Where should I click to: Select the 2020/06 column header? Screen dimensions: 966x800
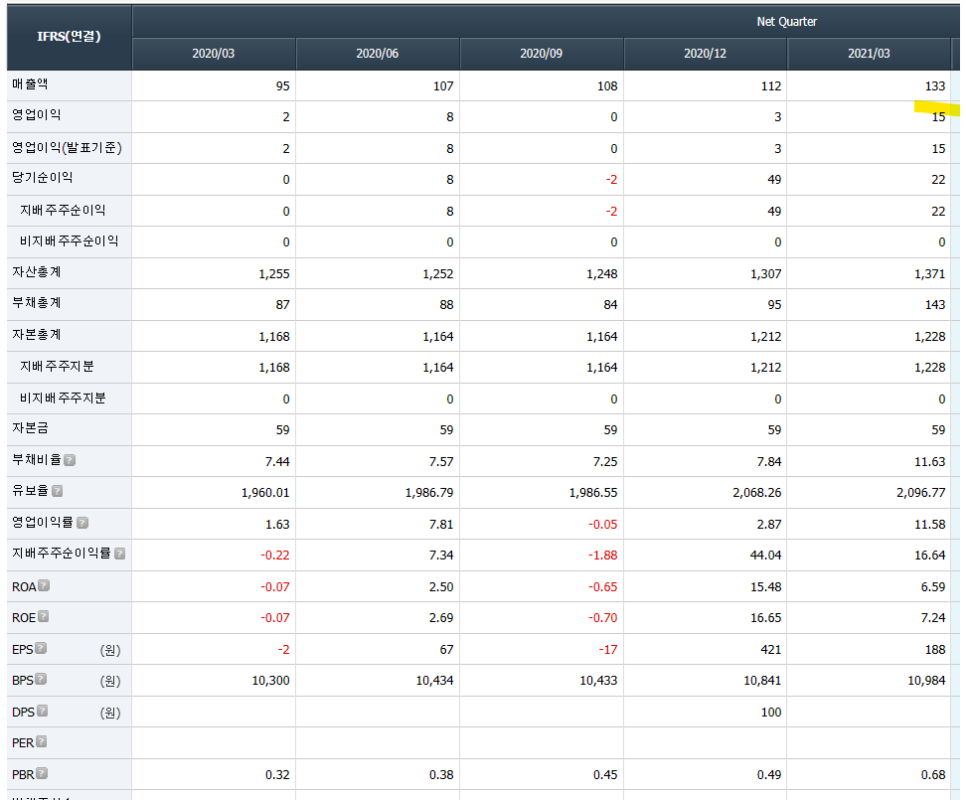pos(377,54)
